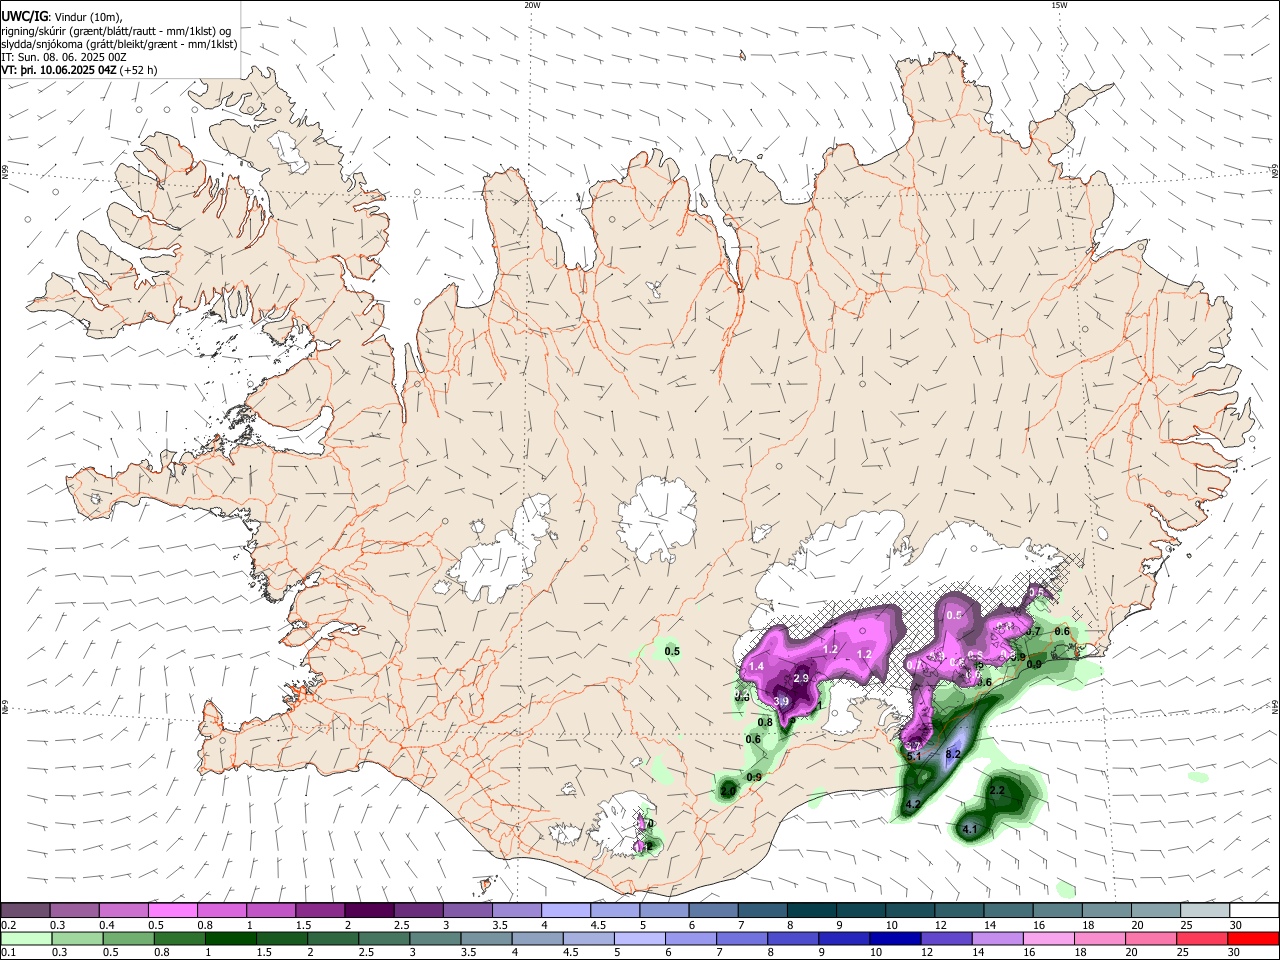Screen dimensions: 1280x960
Task: Click the 0.7 rain value beside 0.6
Action: (x=1034, y=631)
